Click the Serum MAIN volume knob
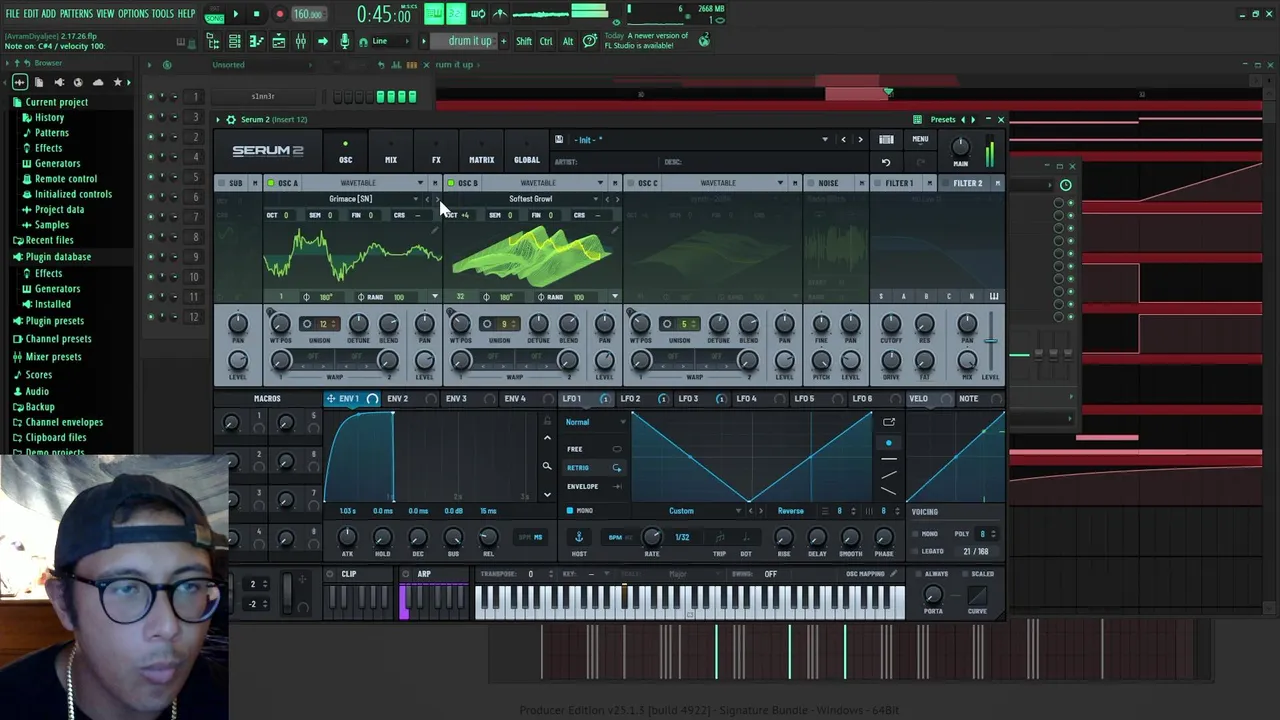This screenshot has height=720, width=1280. coord(960,148)
